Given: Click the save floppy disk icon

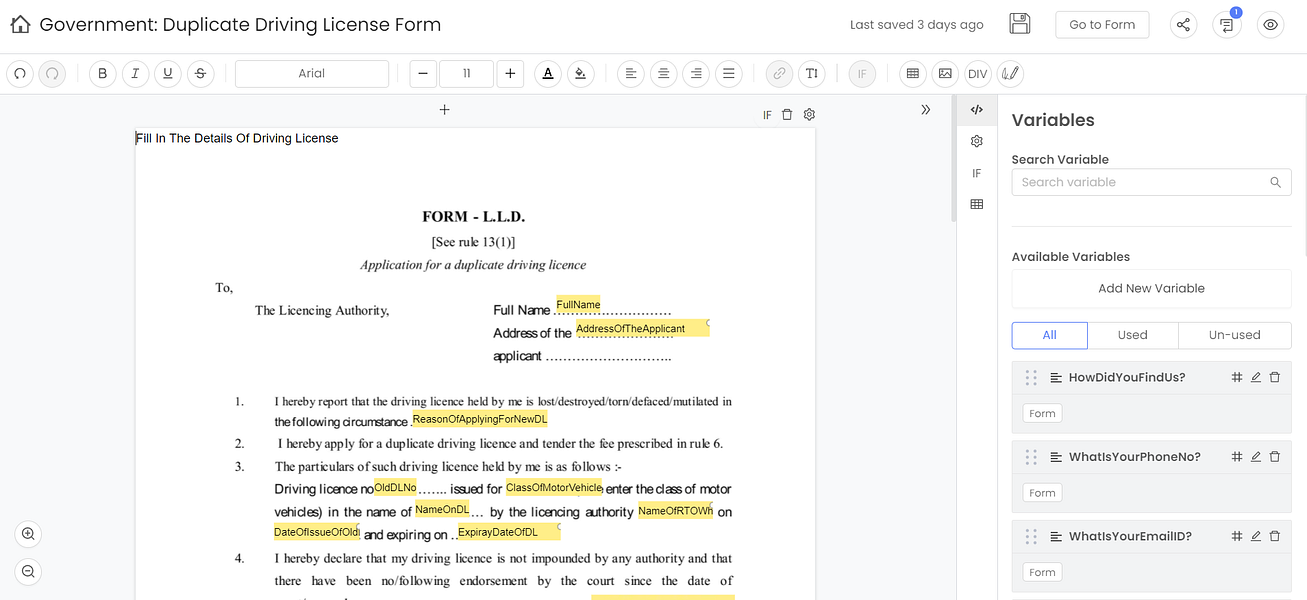Looking at the screenshot, I should [1019, 24].
